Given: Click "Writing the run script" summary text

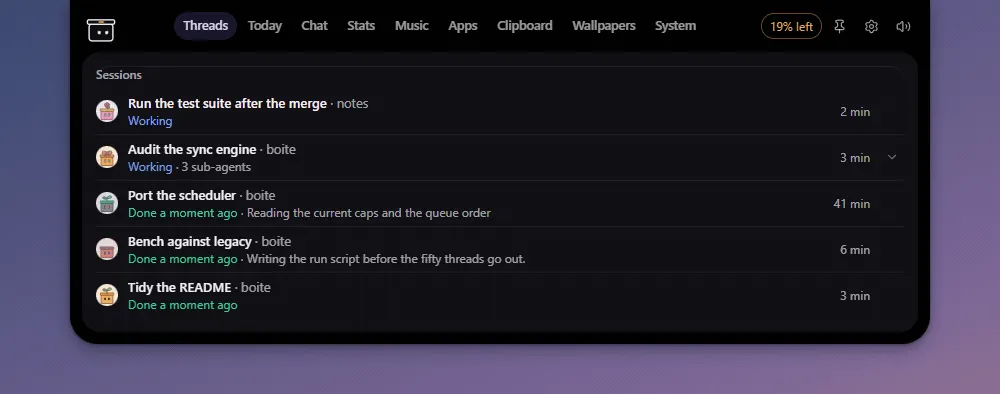Looking at the screenshot, I should 386,259.
